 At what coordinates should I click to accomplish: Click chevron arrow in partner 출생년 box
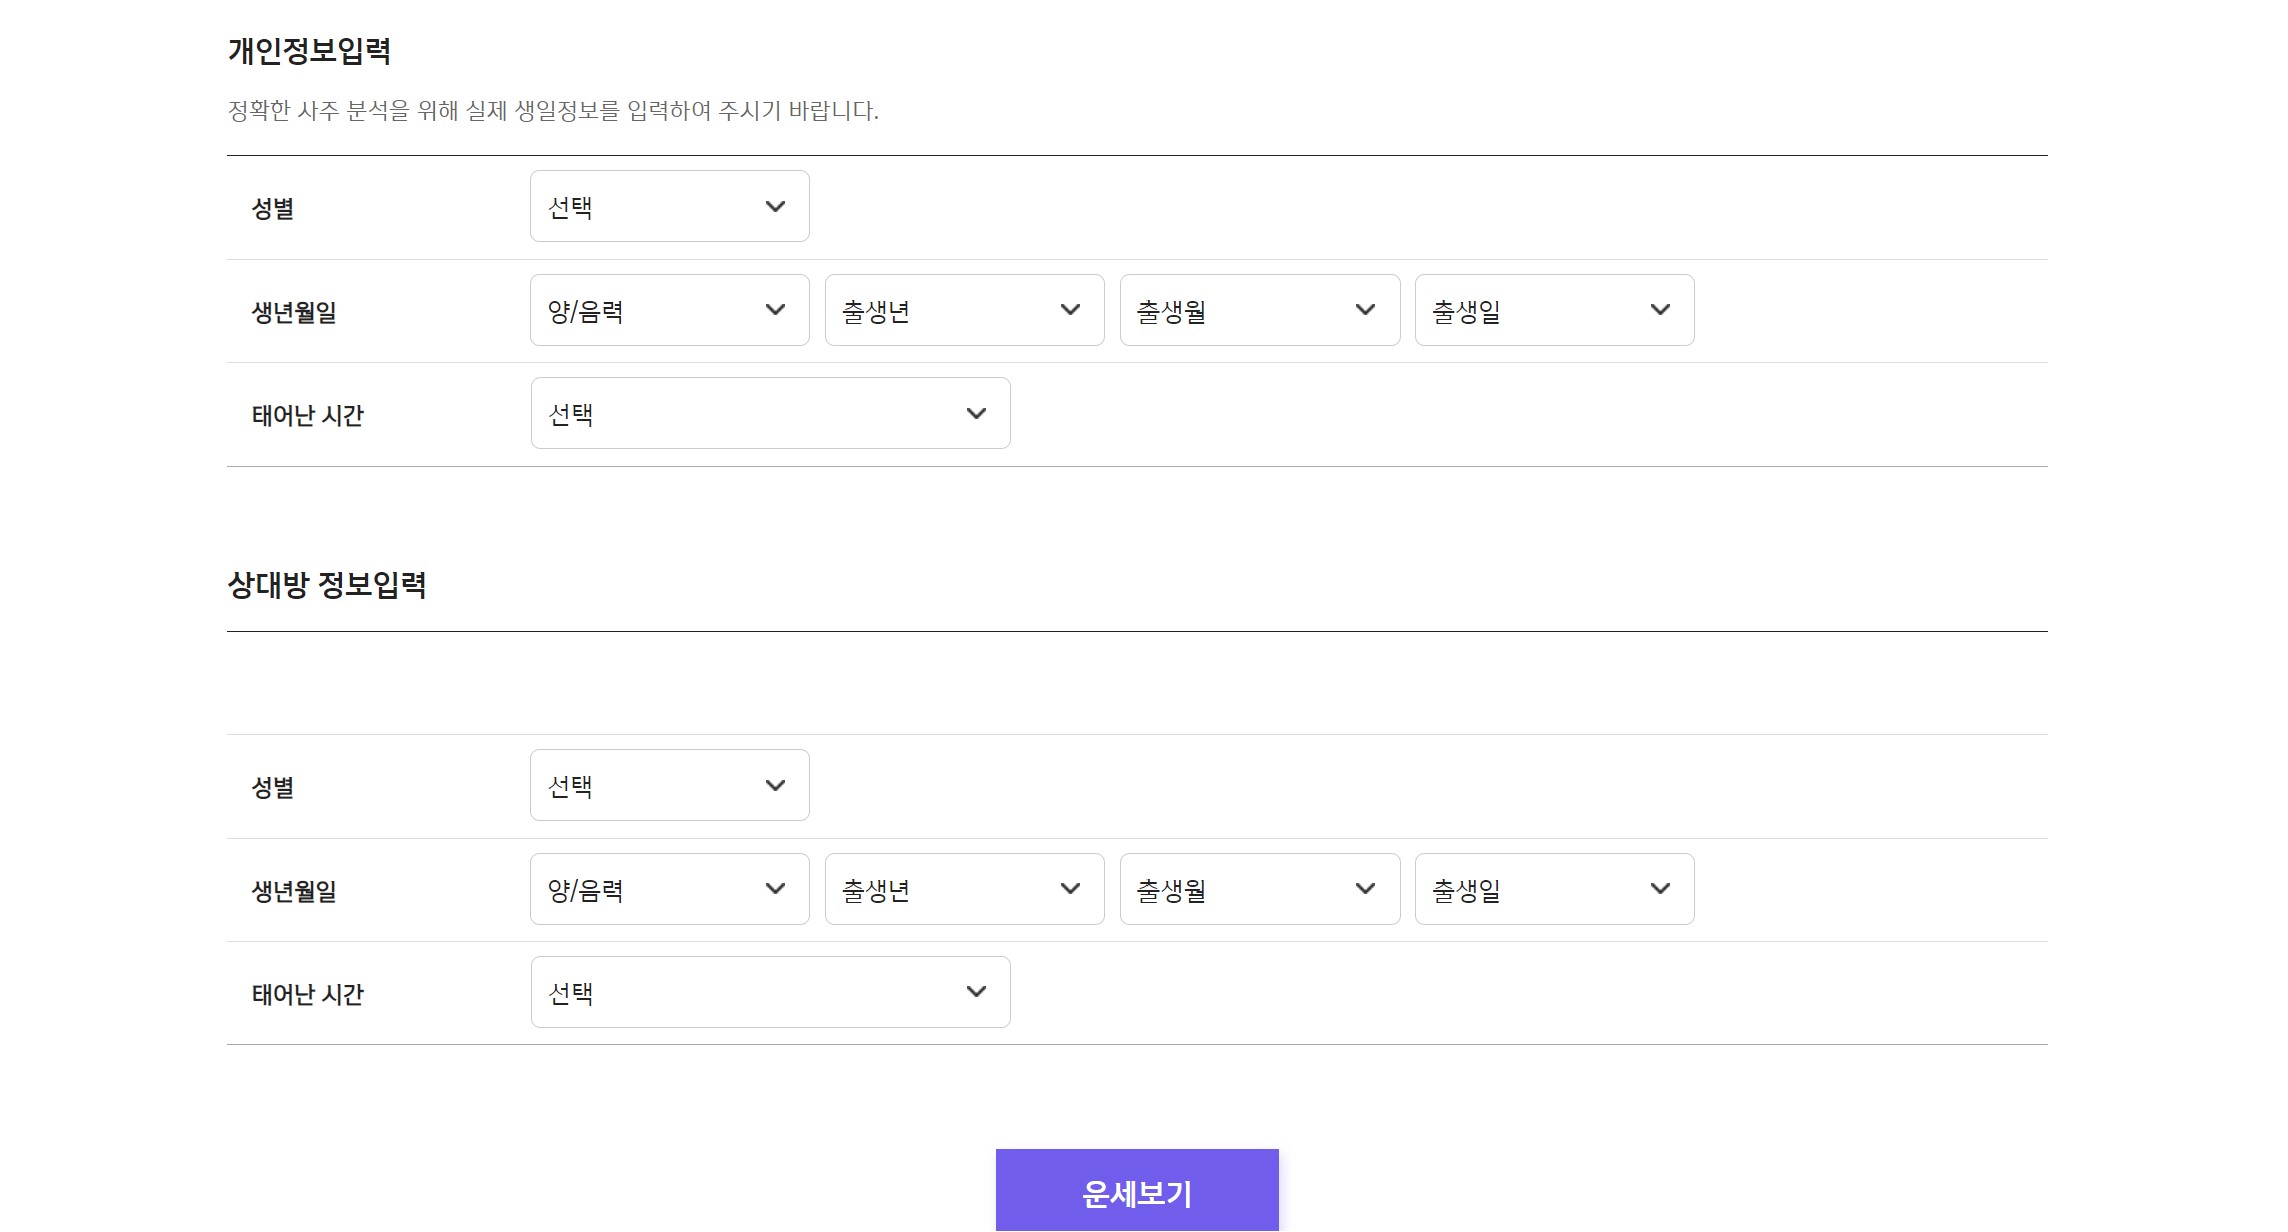click(x=1070, y=889)
